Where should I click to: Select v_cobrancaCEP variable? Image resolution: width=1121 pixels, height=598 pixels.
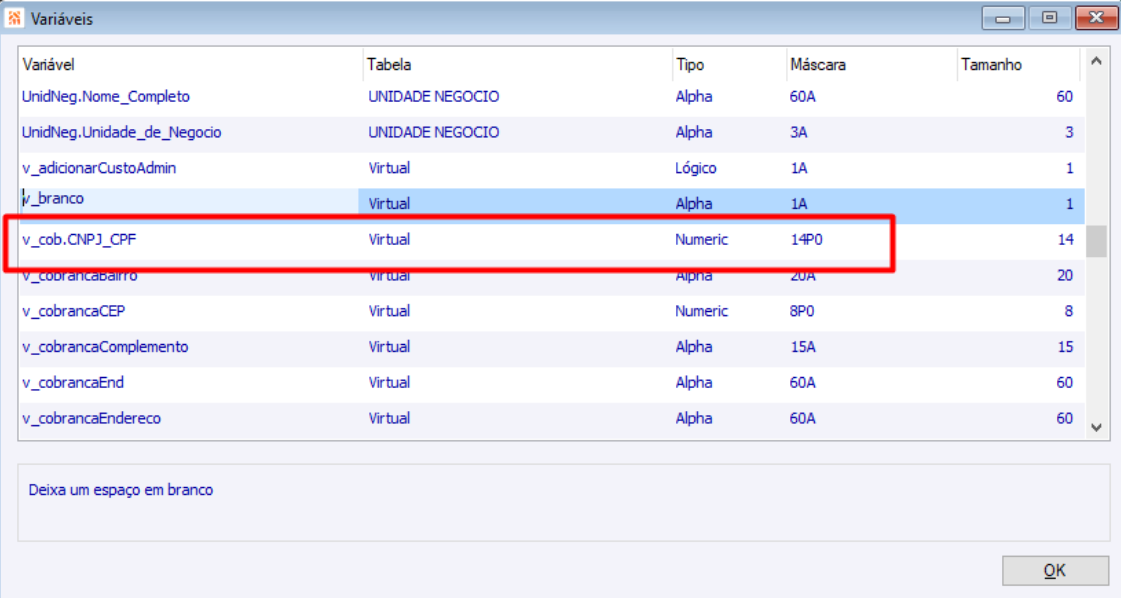point(74,311)
